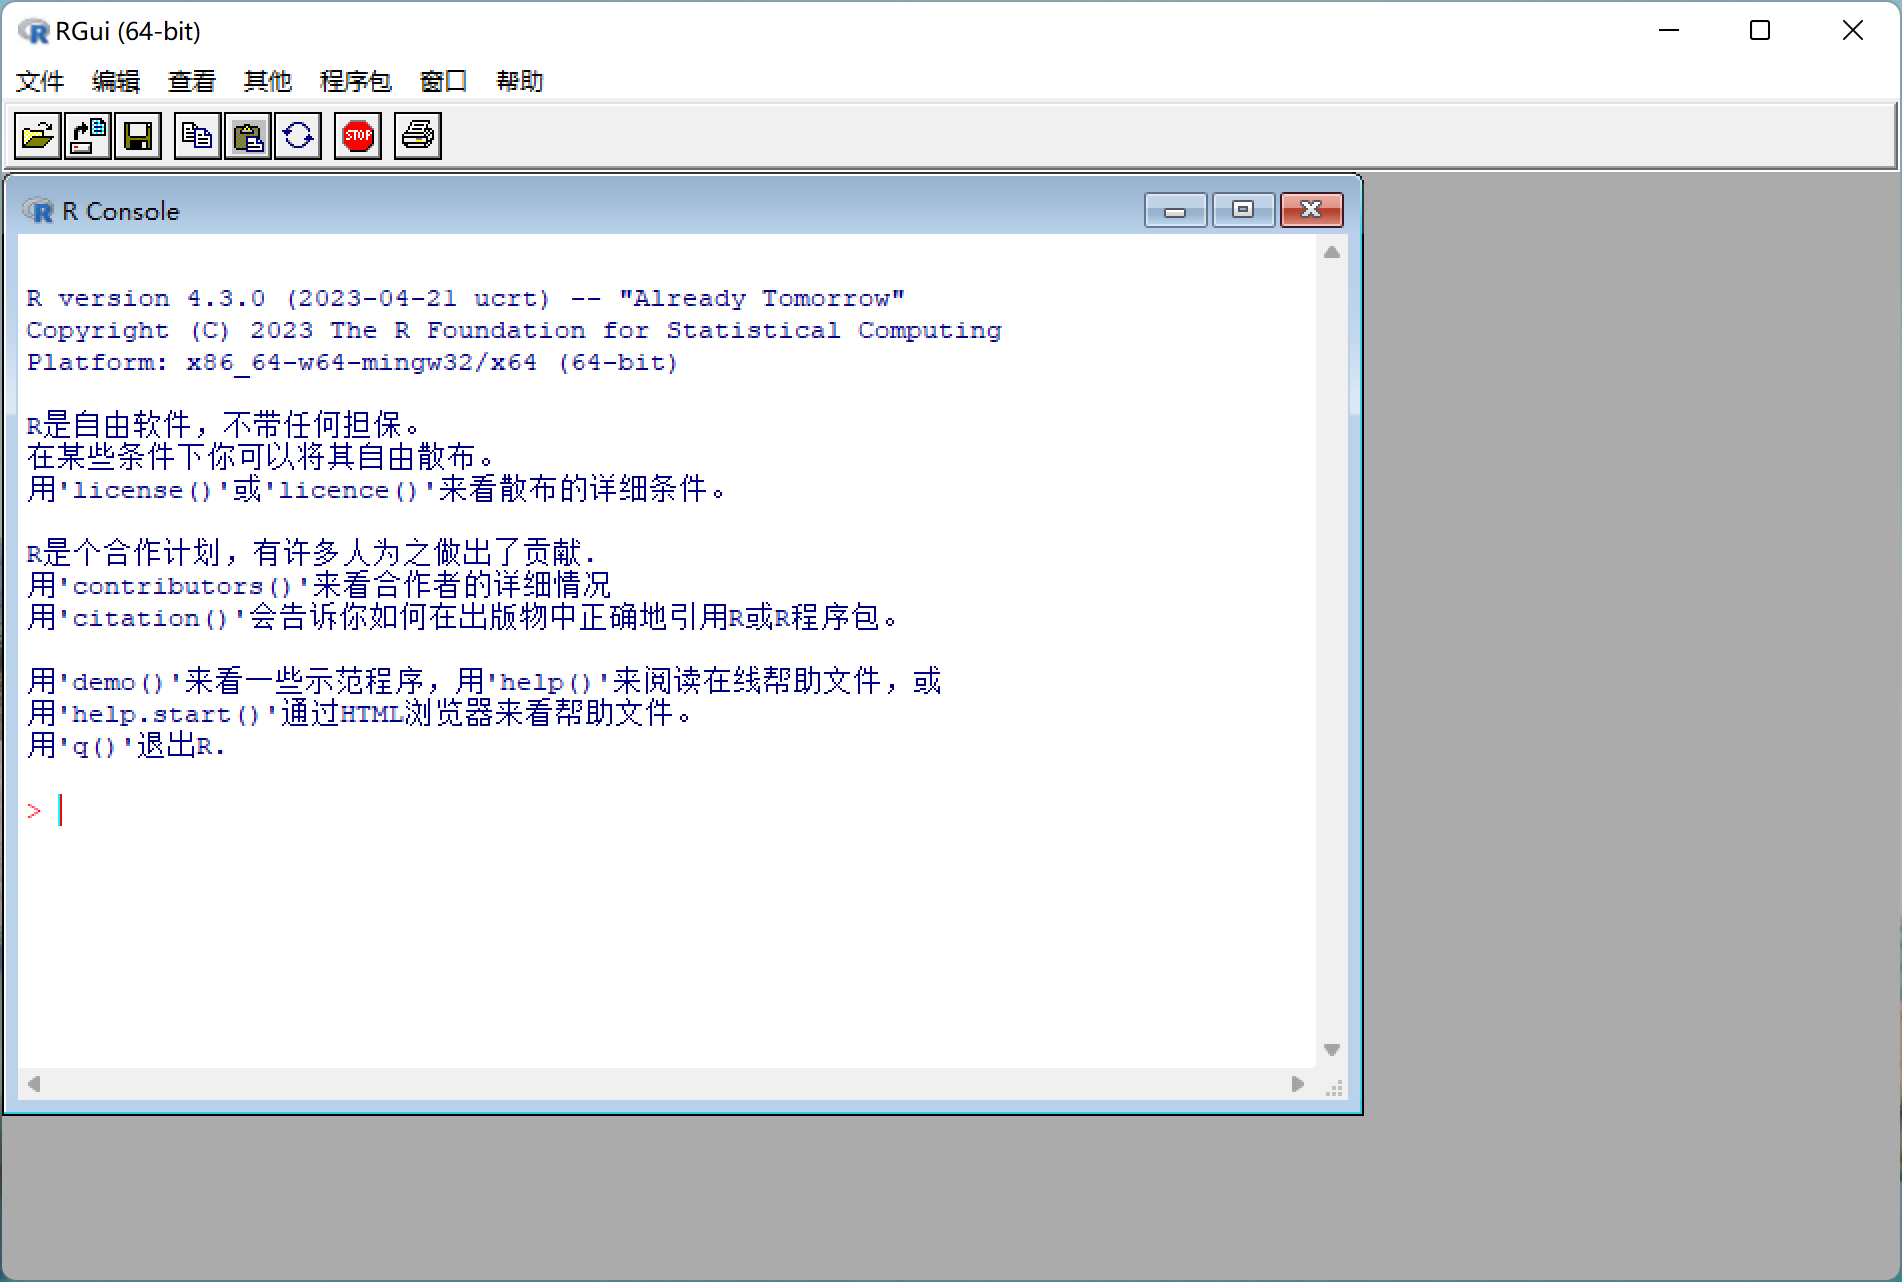Open the 帮助 menu
Image resolution: width=1902 pixels, height=1282 pixels.
[520, 81]
